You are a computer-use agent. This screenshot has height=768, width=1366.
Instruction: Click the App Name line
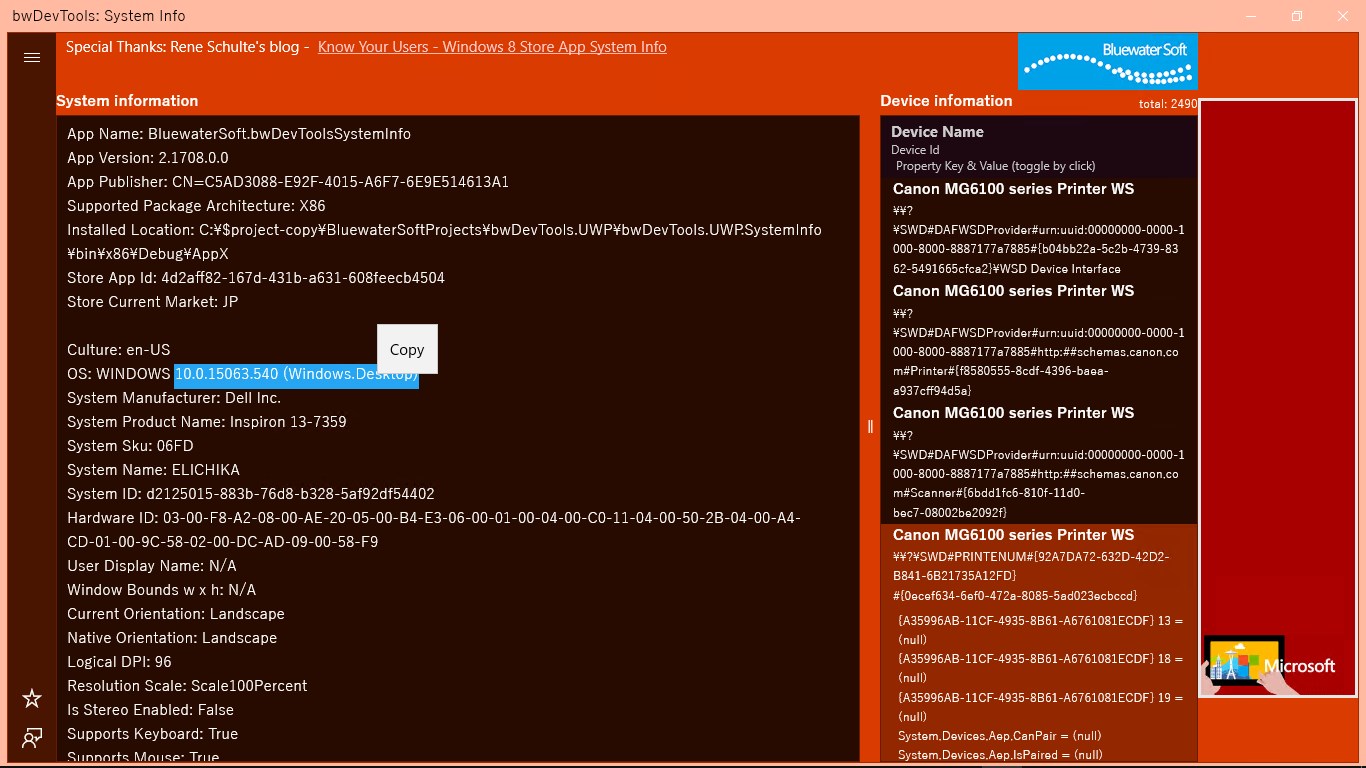239,134
